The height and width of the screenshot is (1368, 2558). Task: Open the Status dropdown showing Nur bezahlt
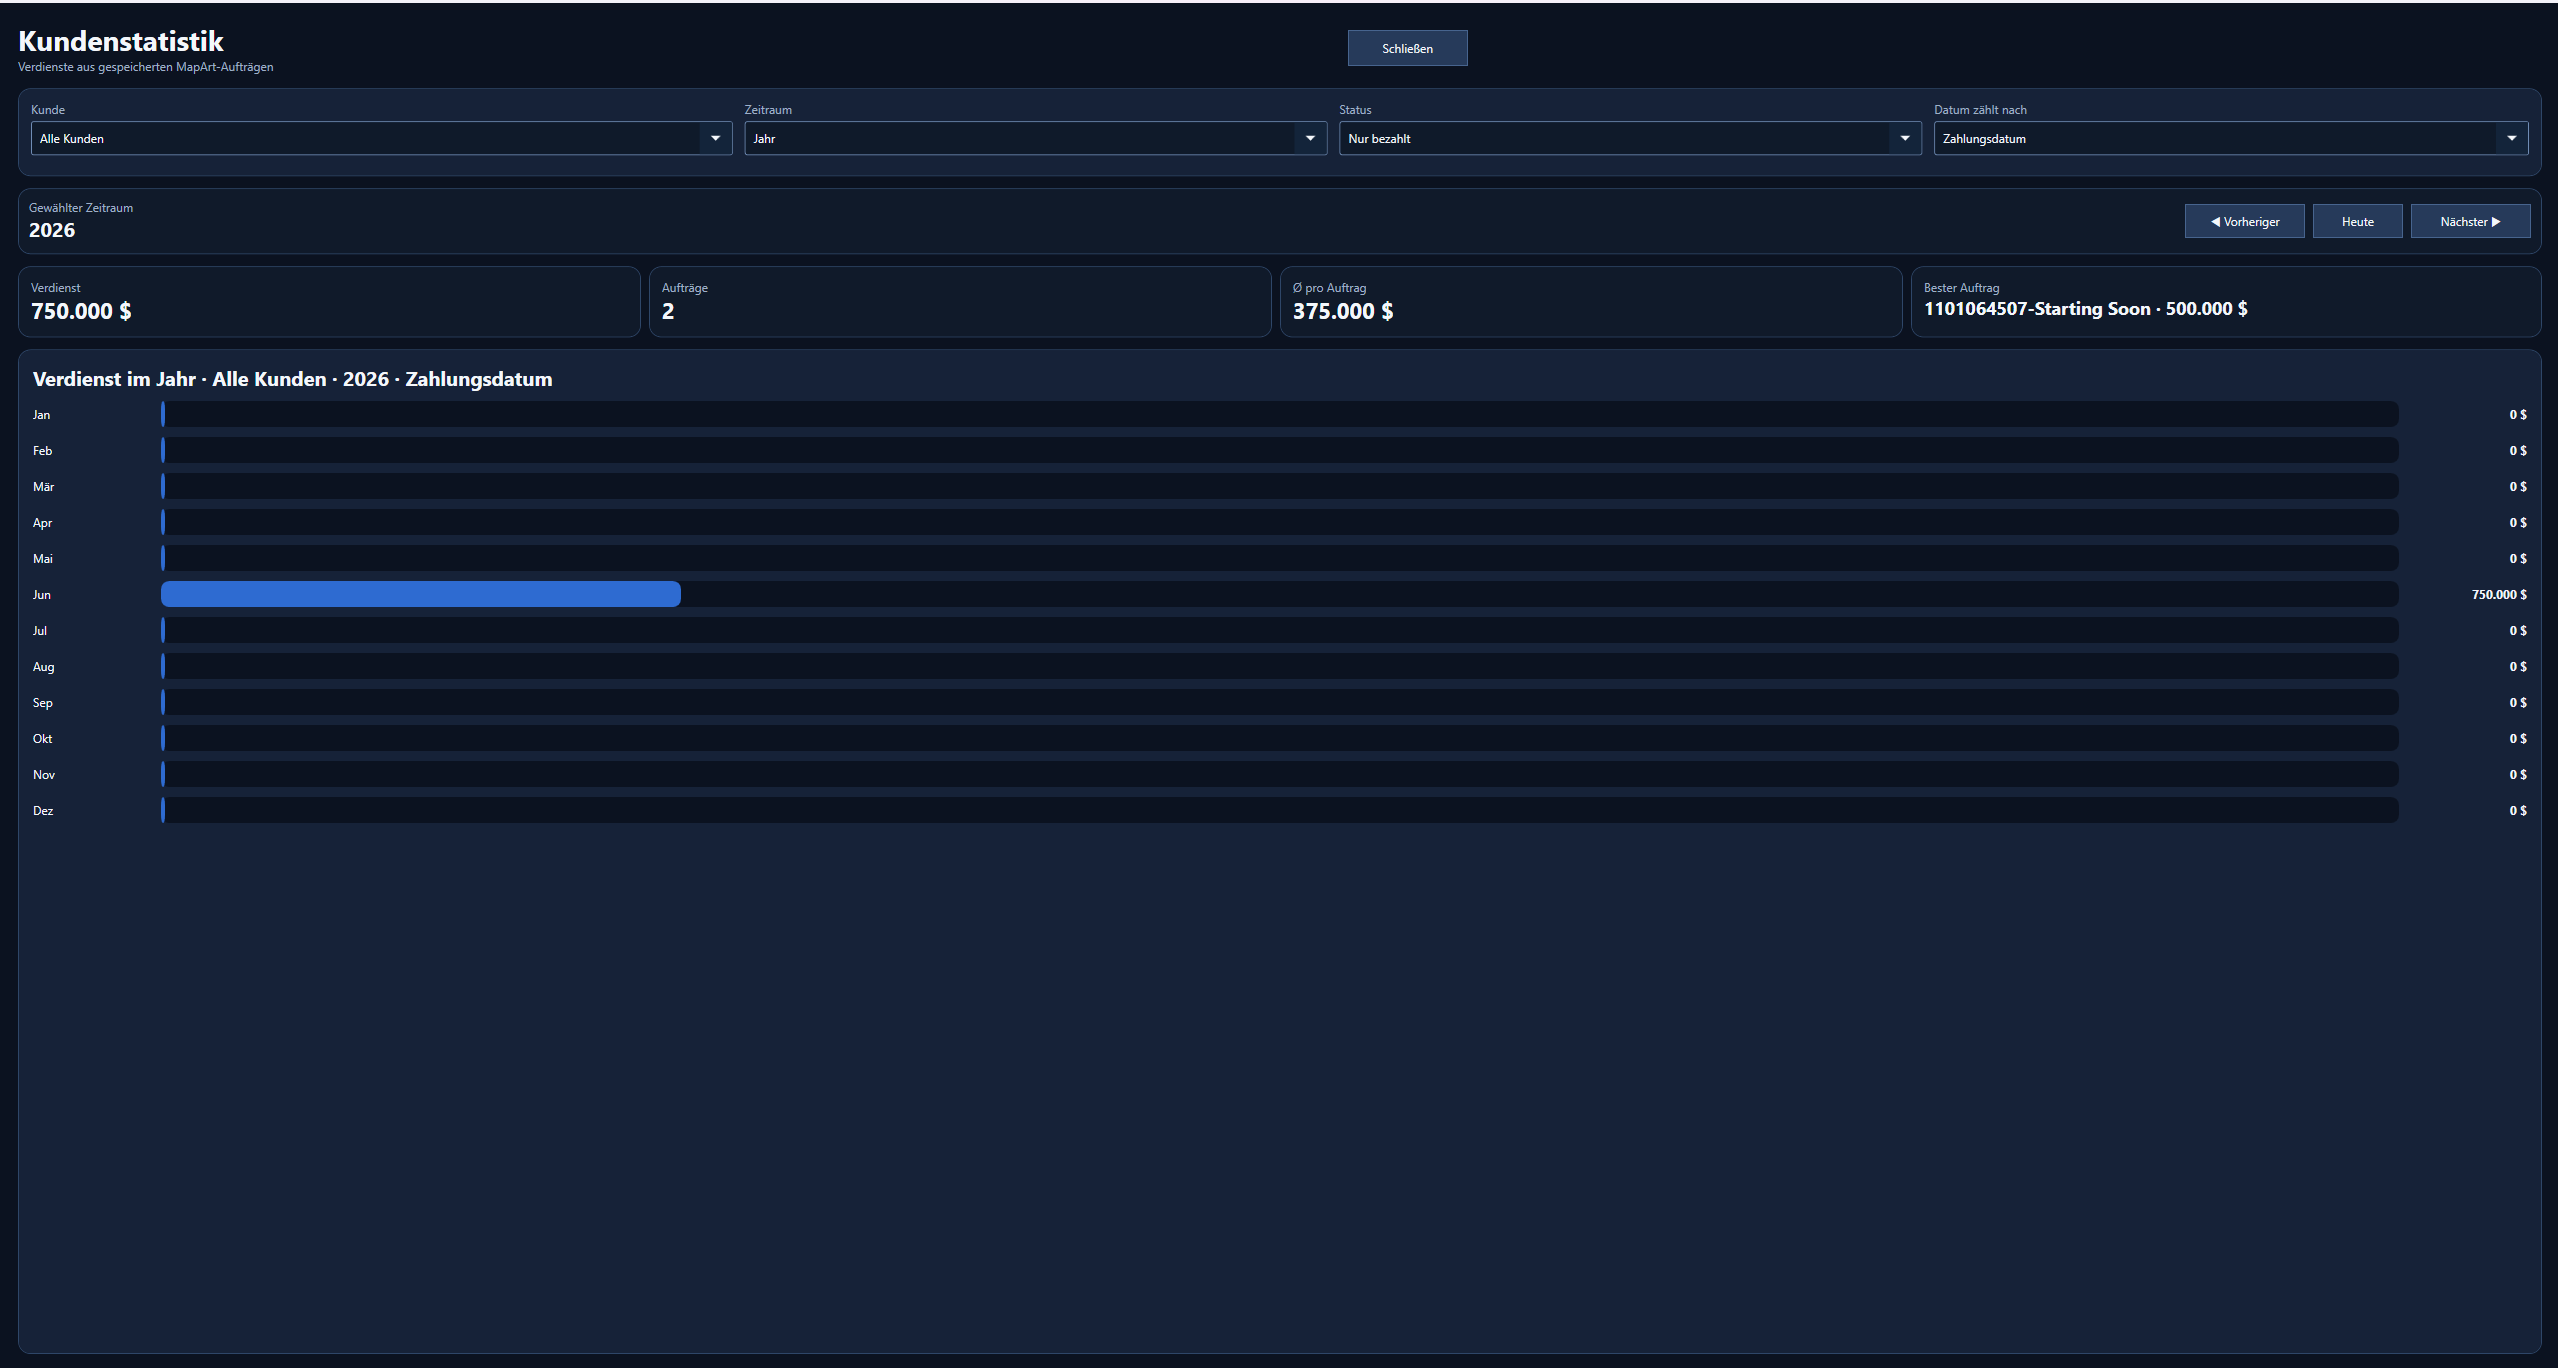(x=1630, y=138)
